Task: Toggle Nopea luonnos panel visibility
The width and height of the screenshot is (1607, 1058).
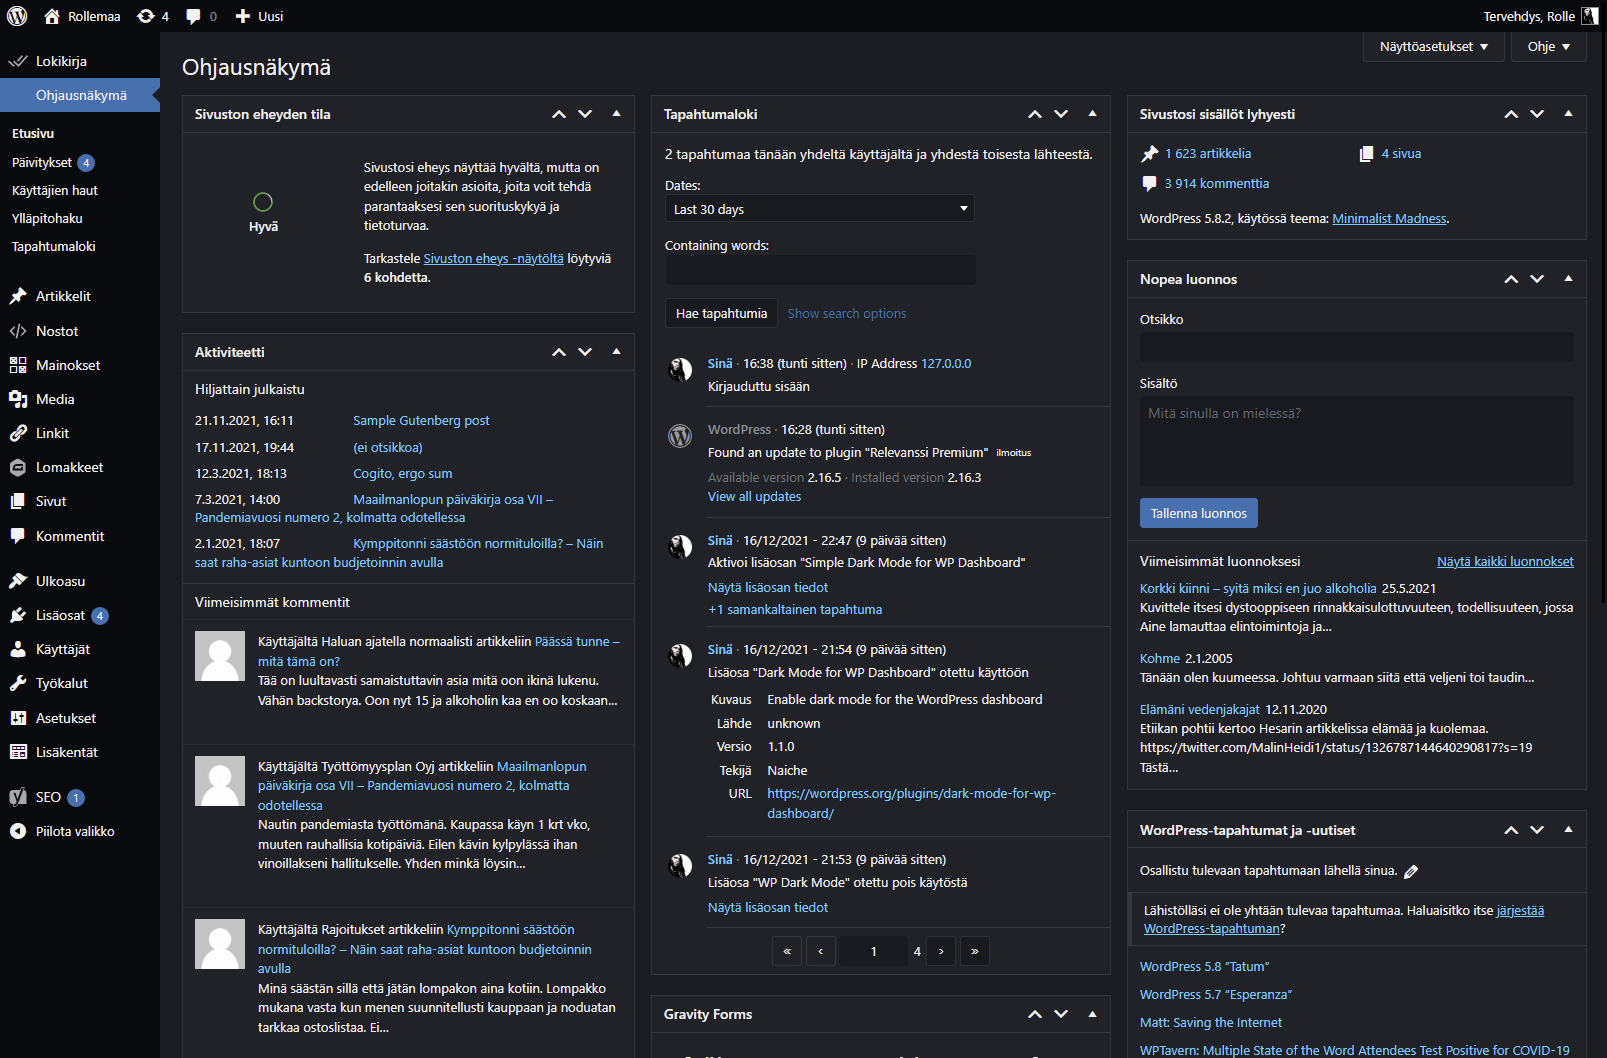Action: coord(1568,279)
